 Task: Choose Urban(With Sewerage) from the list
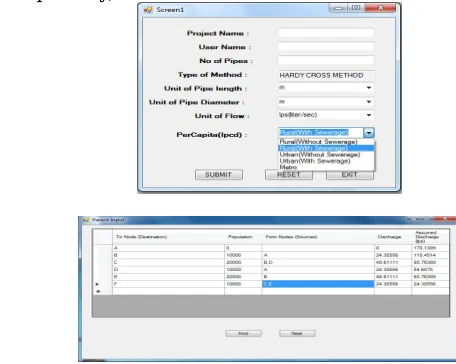(327, 161)
